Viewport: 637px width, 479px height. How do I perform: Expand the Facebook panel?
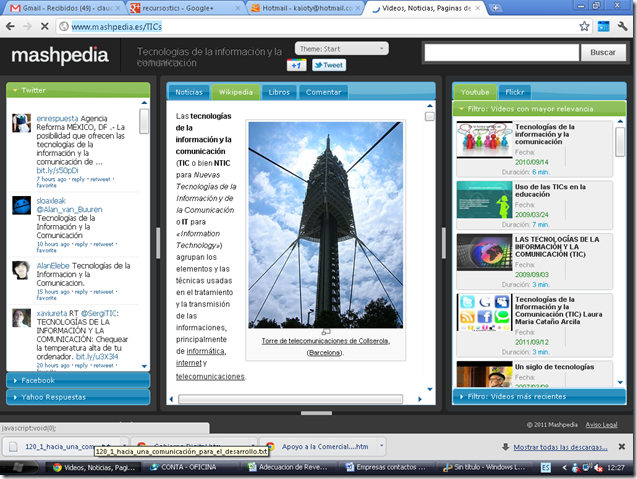(x=78, y=380)
